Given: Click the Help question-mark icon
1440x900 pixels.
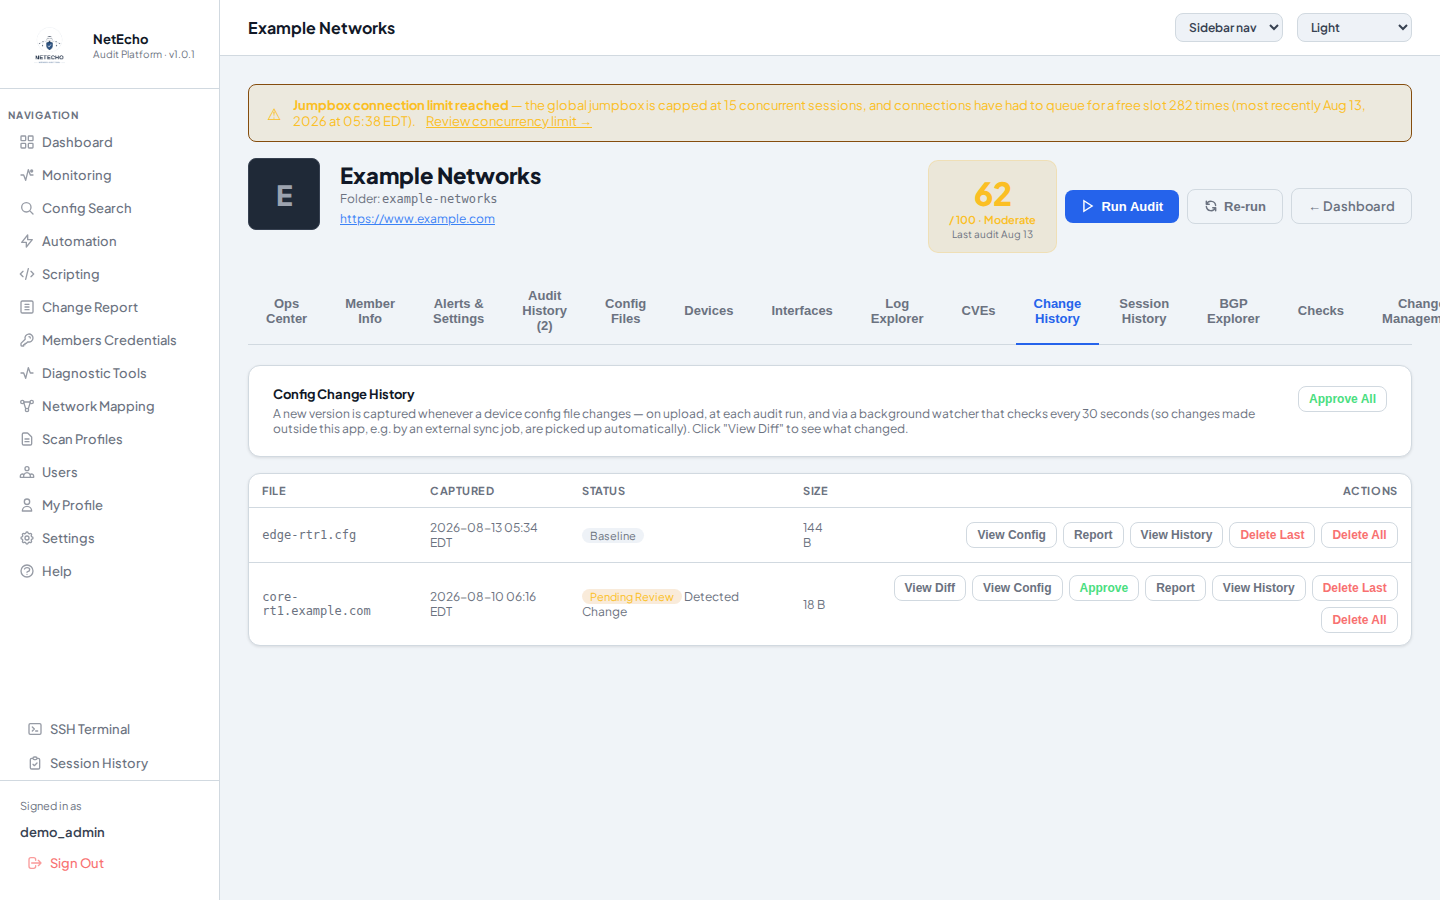Looking at the screenshot, I should pos(27,571).
